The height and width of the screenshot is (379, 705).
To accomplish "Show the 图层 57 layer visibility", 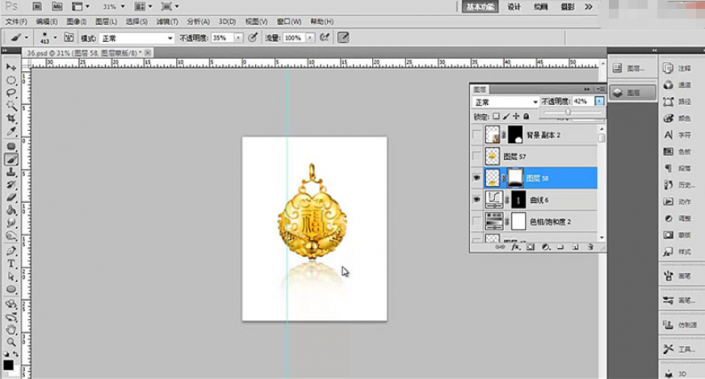I will click(477, 156).
